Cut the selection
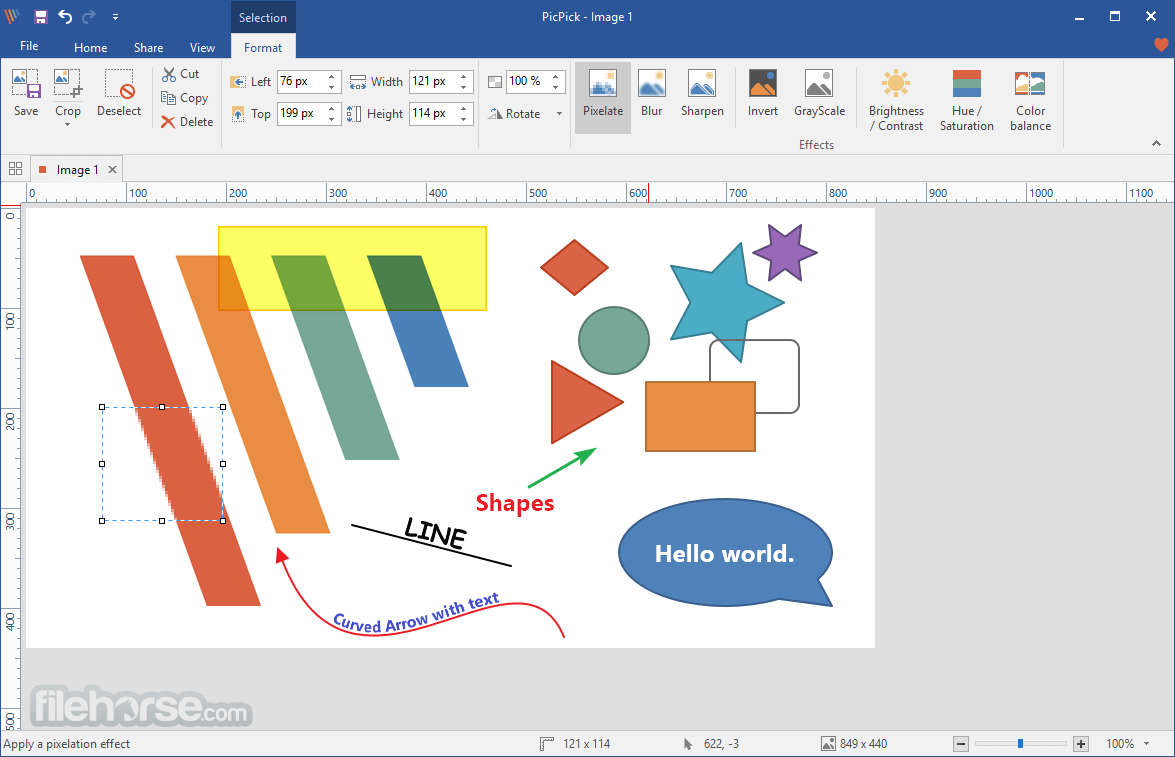1175x757 pixels. pos(181,73)
